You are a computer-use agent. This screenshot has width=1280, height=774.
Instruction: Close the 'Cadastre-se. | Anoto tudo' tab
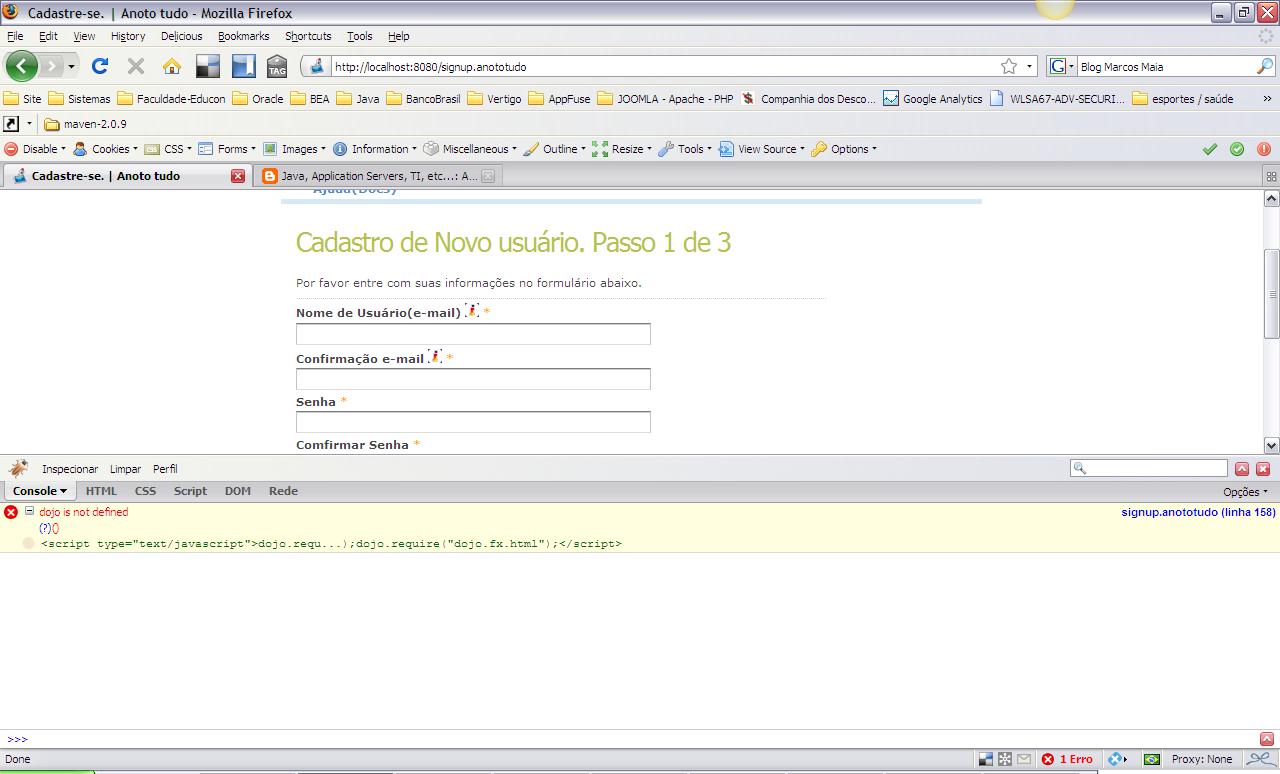pyautogui.click(x=238, y=176)
